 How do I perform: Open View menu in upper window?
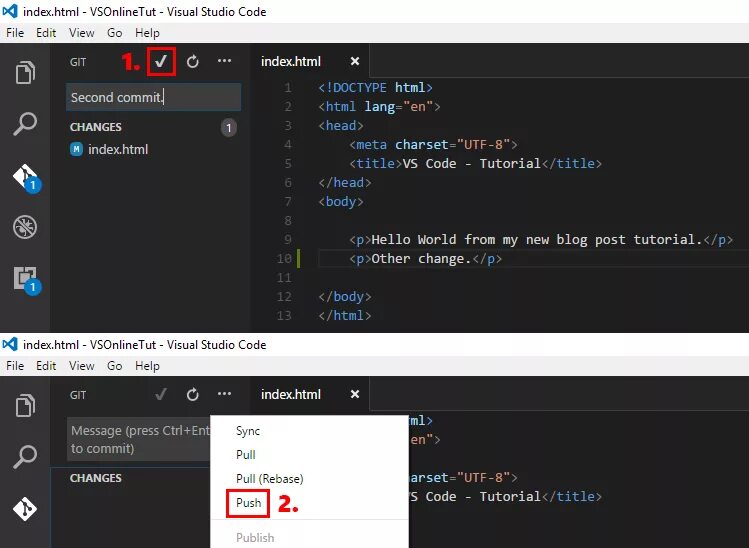pyautogui.click(x=81, y=33)
